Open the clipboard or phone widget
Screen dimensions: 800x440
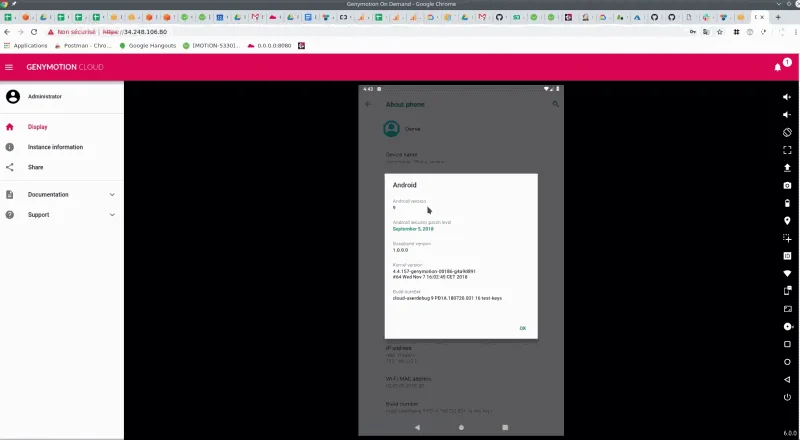pyautogui.click(x=787, y=291)
